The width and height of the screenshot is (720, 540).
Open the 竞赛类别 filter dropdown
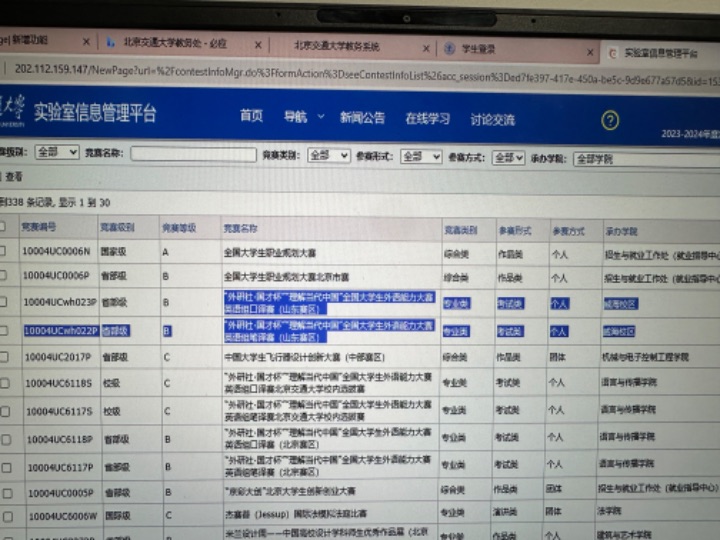click(329, 156)
